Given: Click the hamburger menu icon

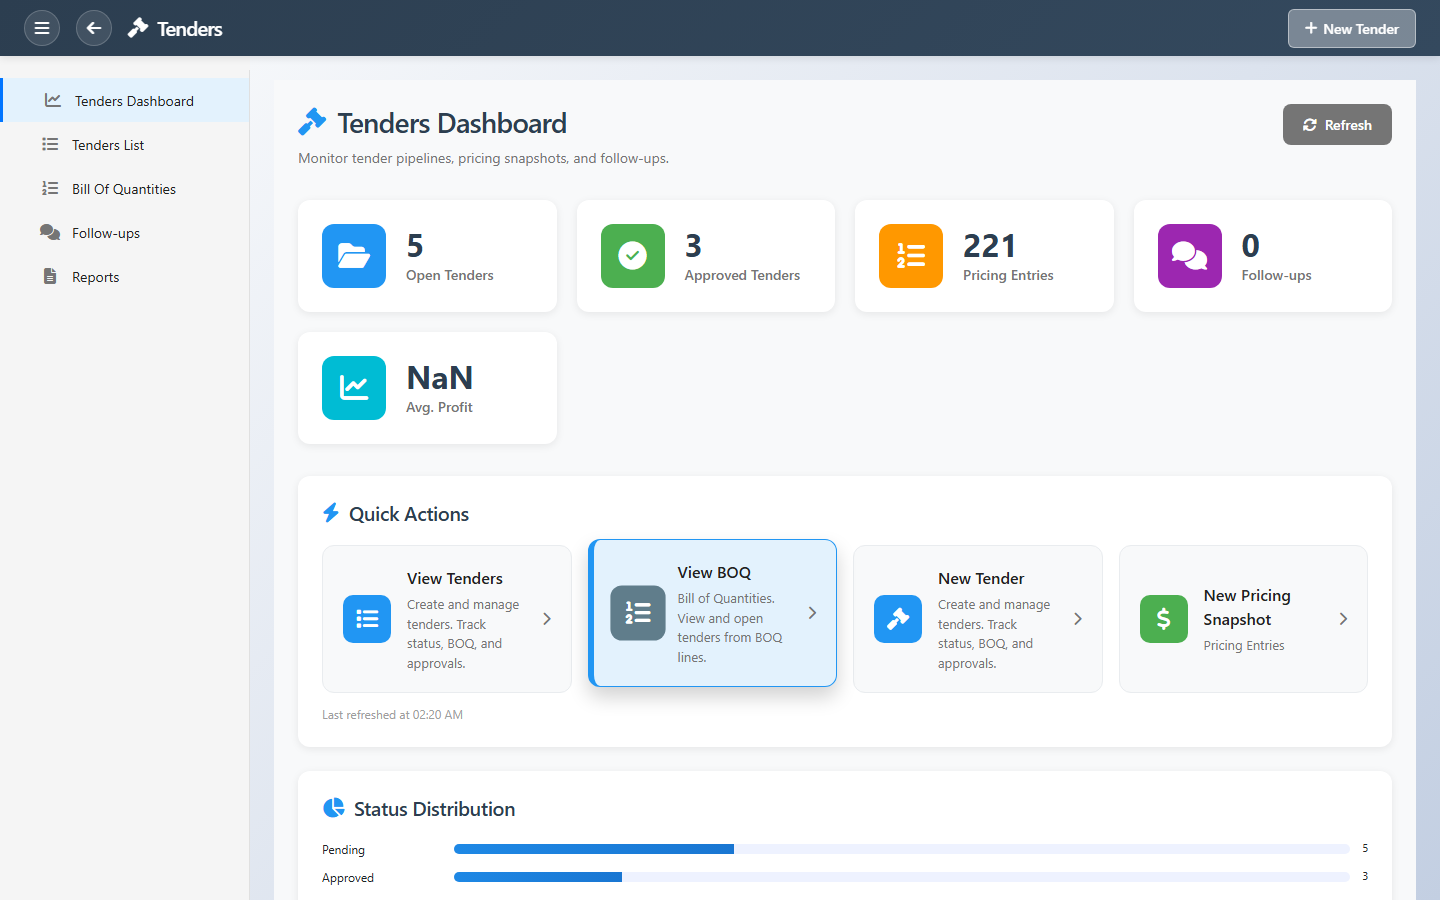Looking at the screenshot, I should (x=42, y=28).
